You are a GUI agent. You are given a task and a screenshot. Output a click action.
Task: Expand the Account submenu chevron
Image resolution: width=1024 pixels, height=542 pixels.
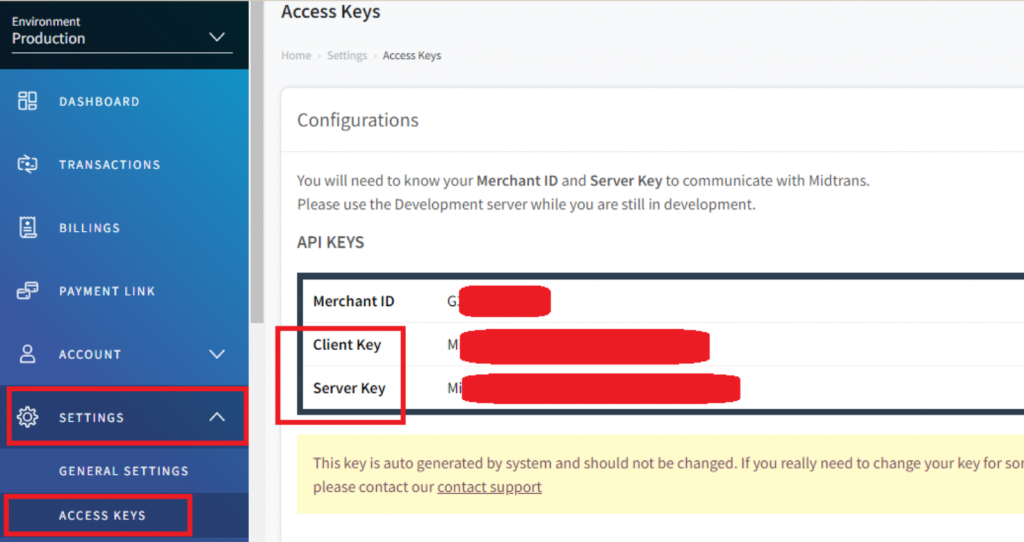tap(216, 354)
